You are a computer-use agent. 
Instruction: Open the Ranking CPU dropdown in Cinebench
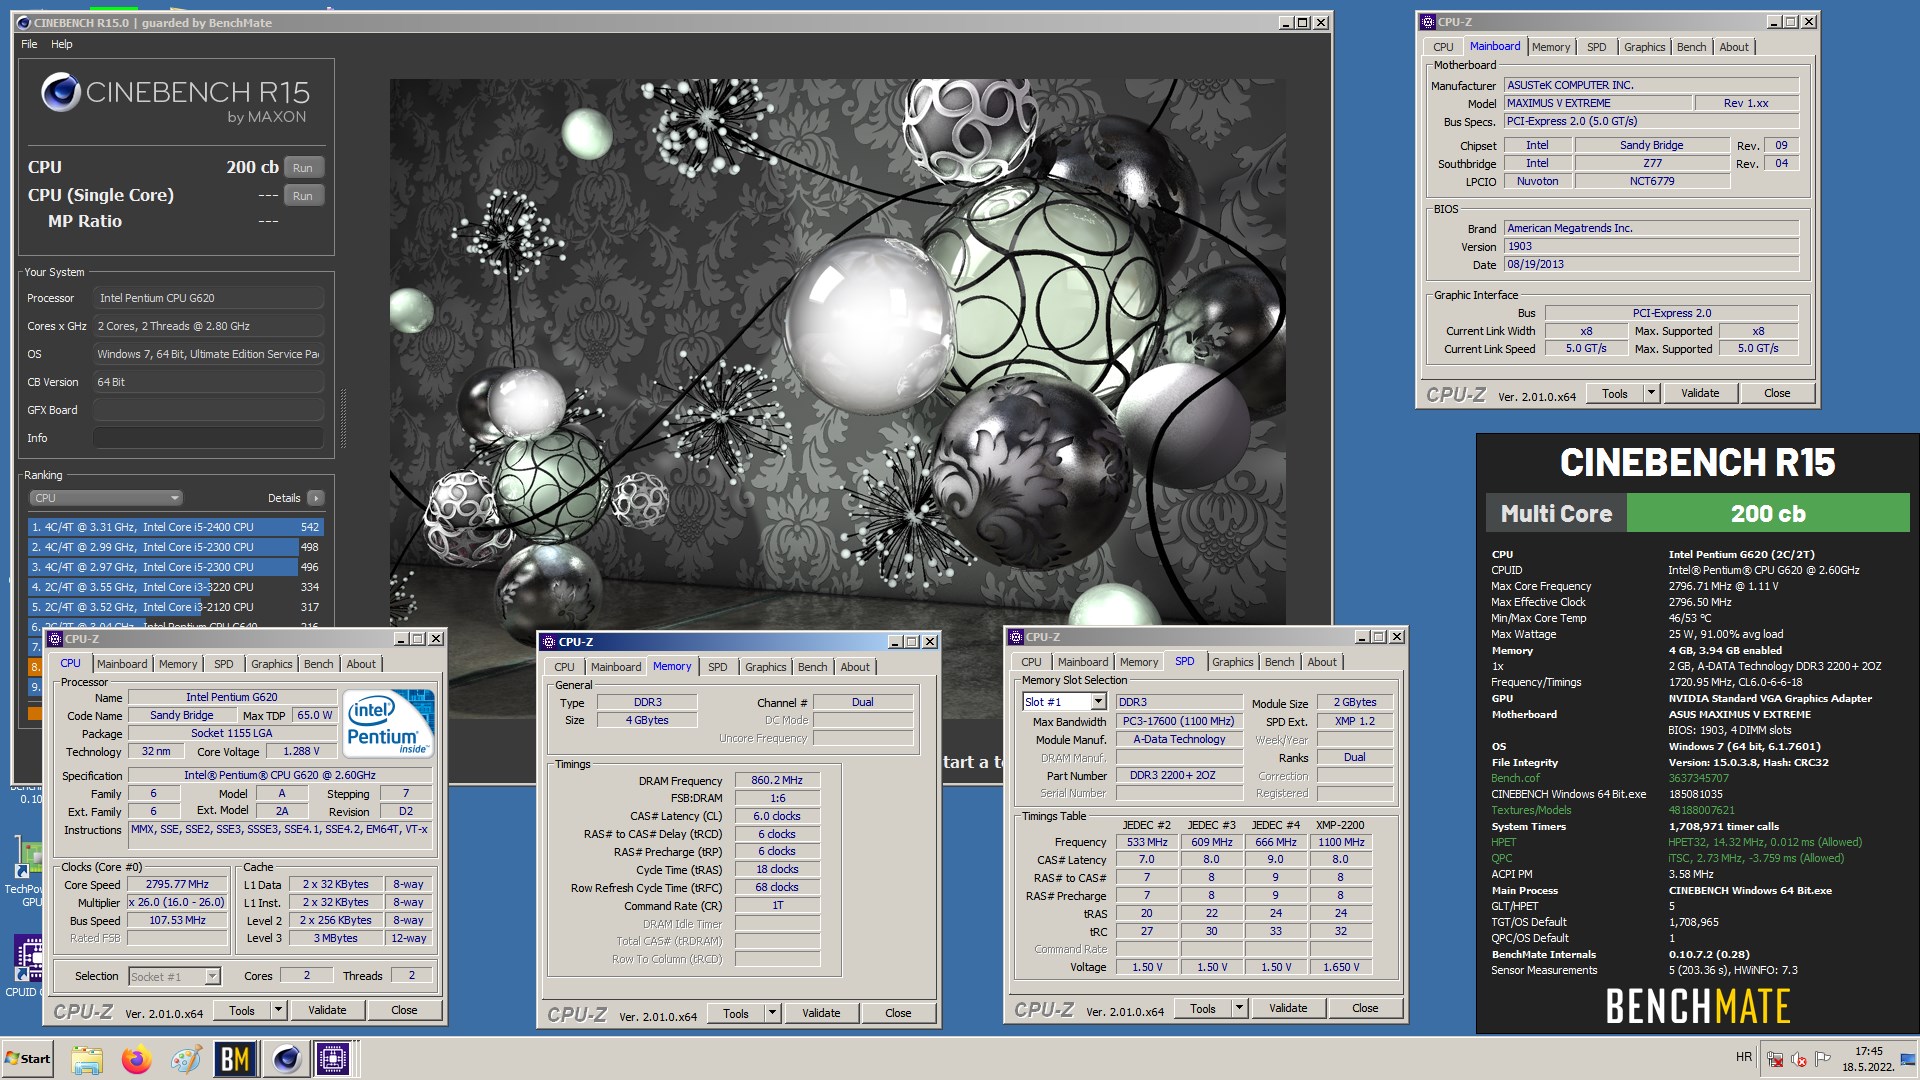tap(106, 498)
